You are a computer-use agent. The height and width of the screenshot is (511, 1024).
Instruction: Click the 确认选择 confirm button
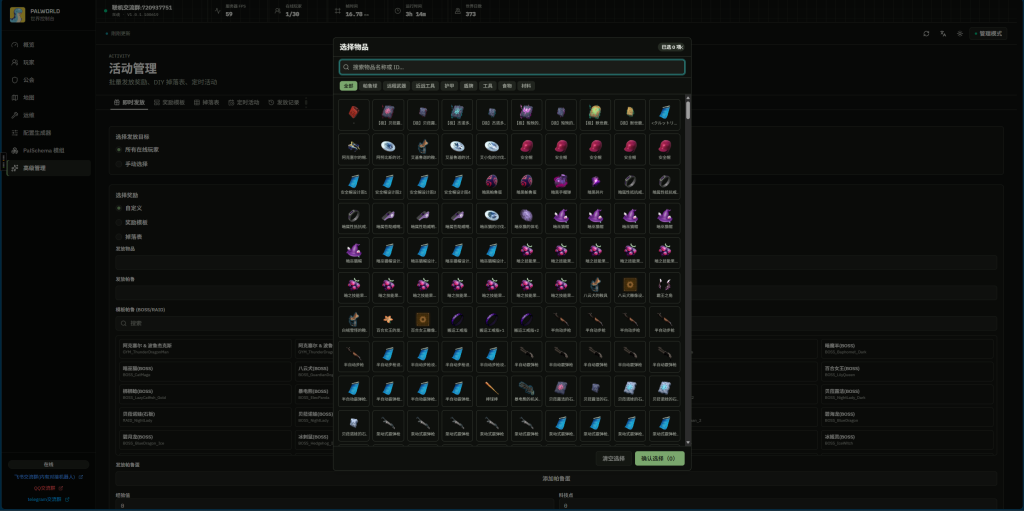point(660,458)
